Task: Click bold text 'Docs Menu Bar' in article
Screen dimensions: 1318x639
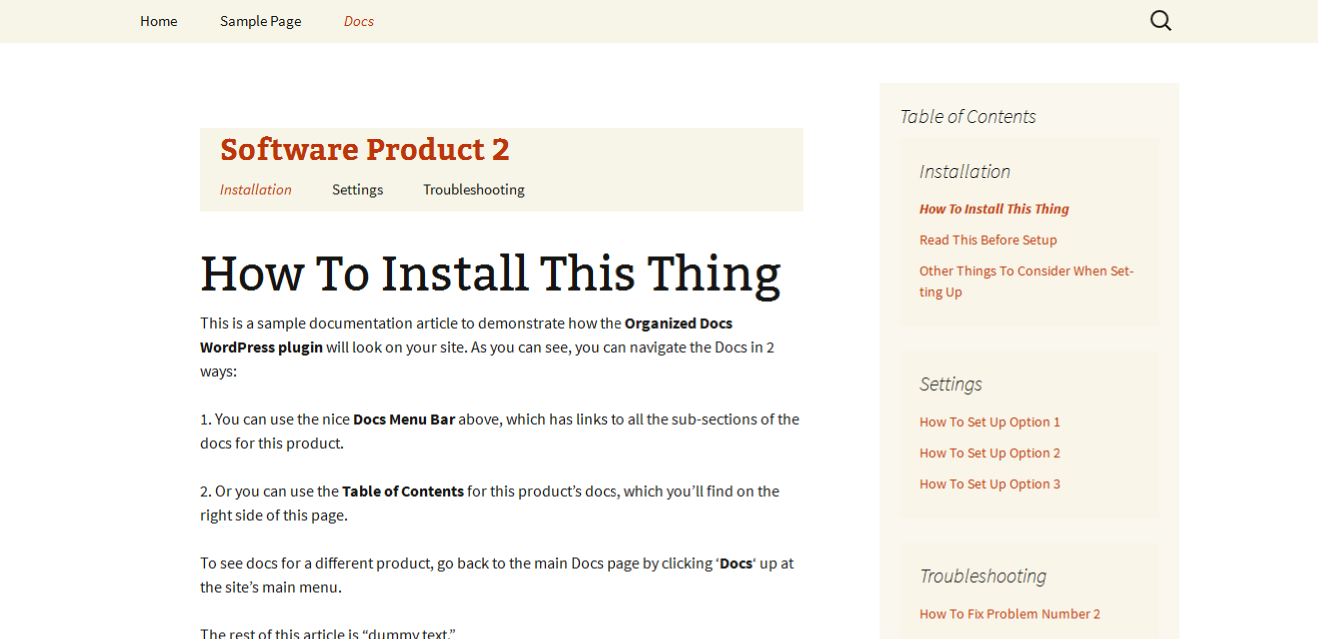Action: coord(404,419)
